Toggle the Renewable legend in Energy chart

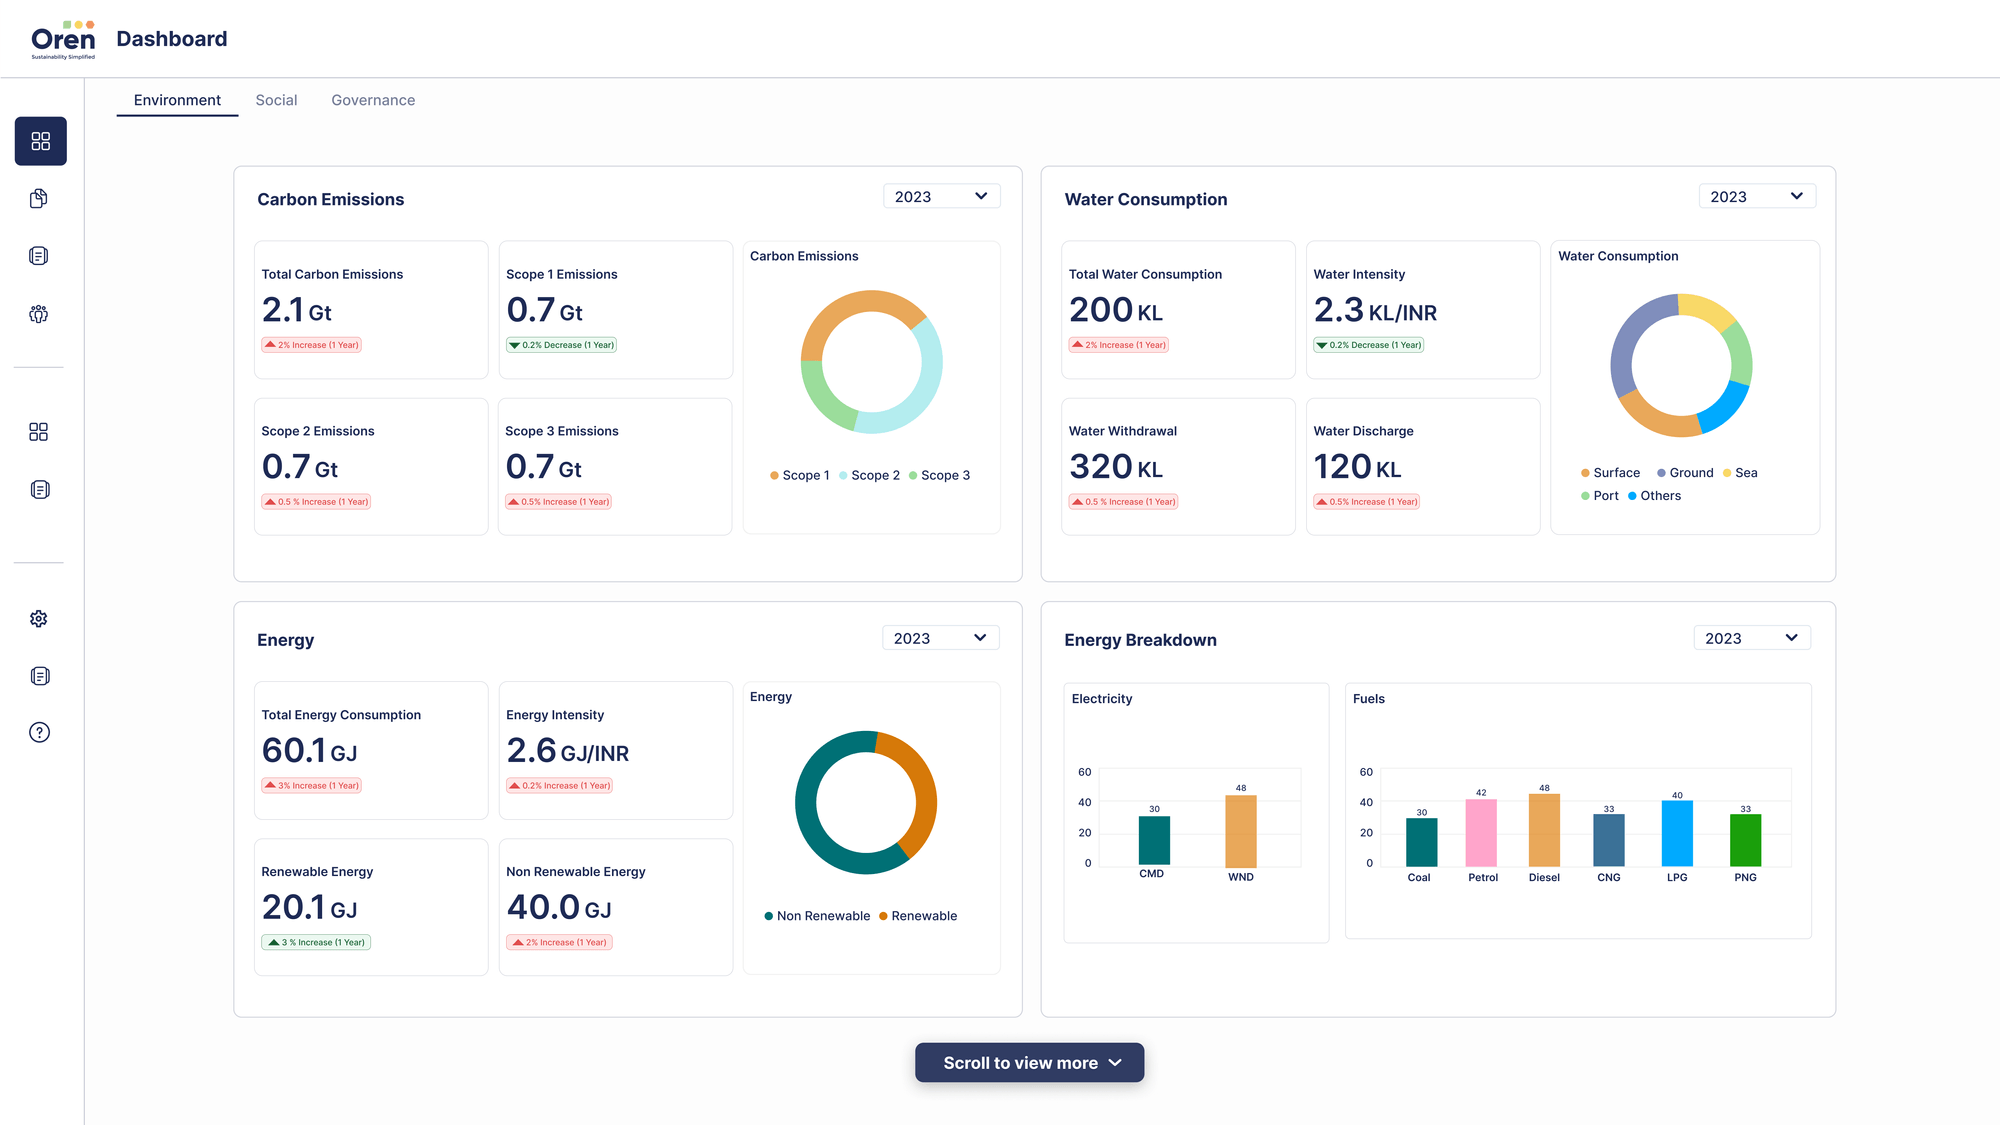coord(918,915)
